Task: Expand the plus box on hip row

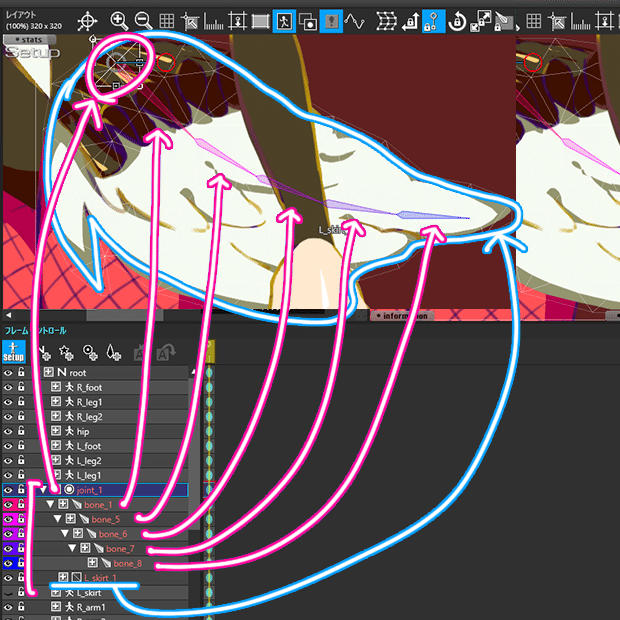Action: 56,431
